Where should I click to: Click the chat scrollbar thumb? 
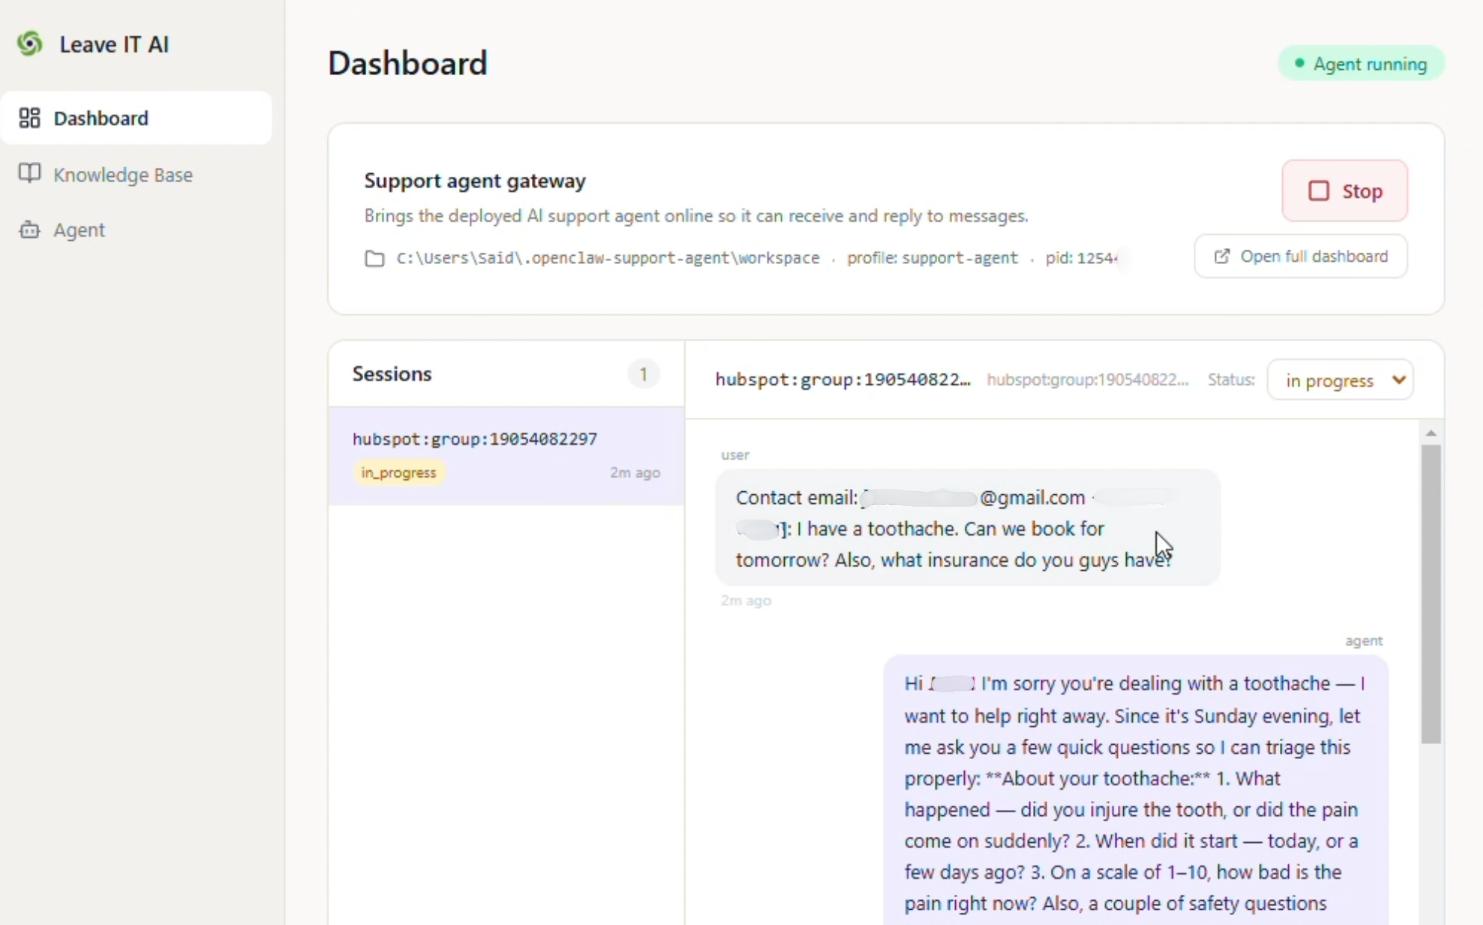pos(1431,594)
